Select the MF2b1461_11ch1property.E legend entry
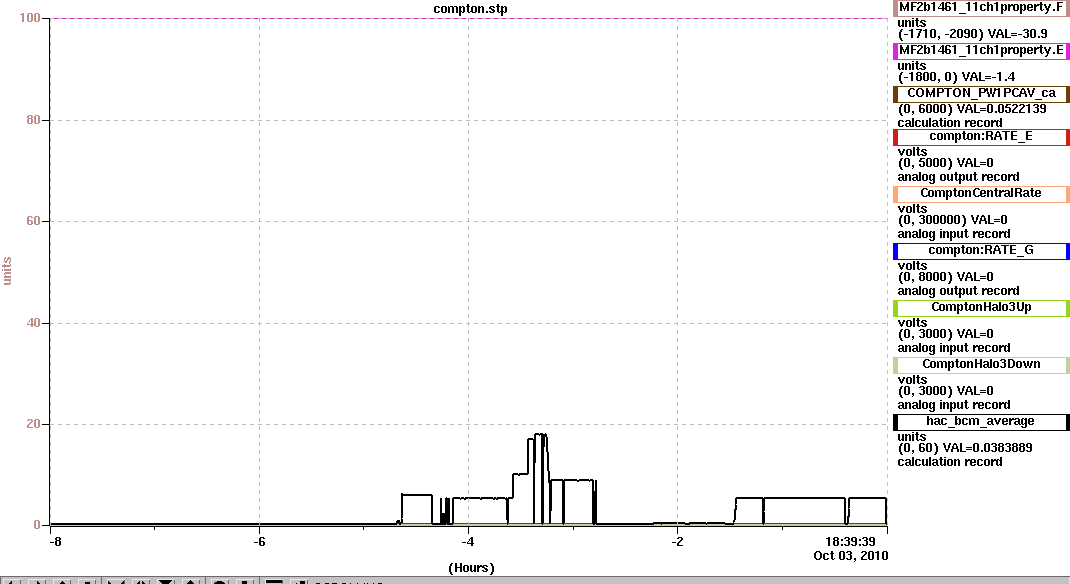 point(981,51)
